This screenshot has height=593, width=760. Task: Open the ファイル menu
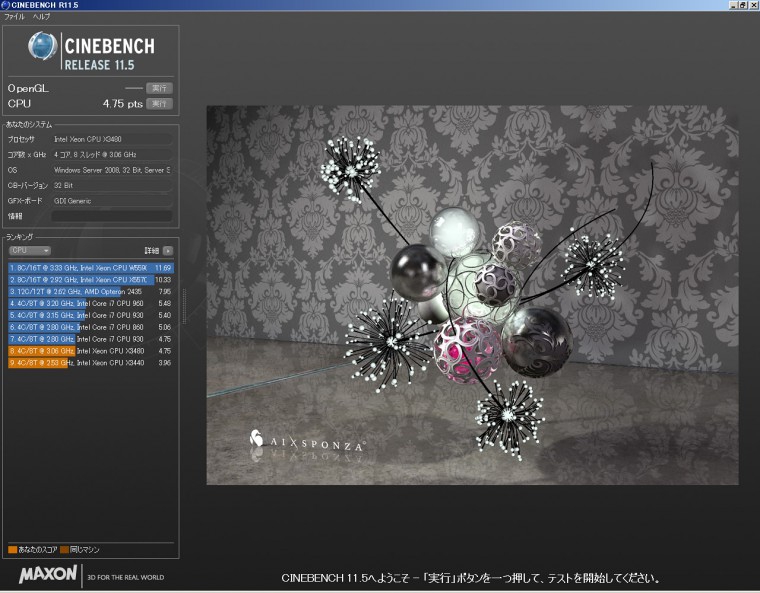pyautogui.click(x=14, y=16)
